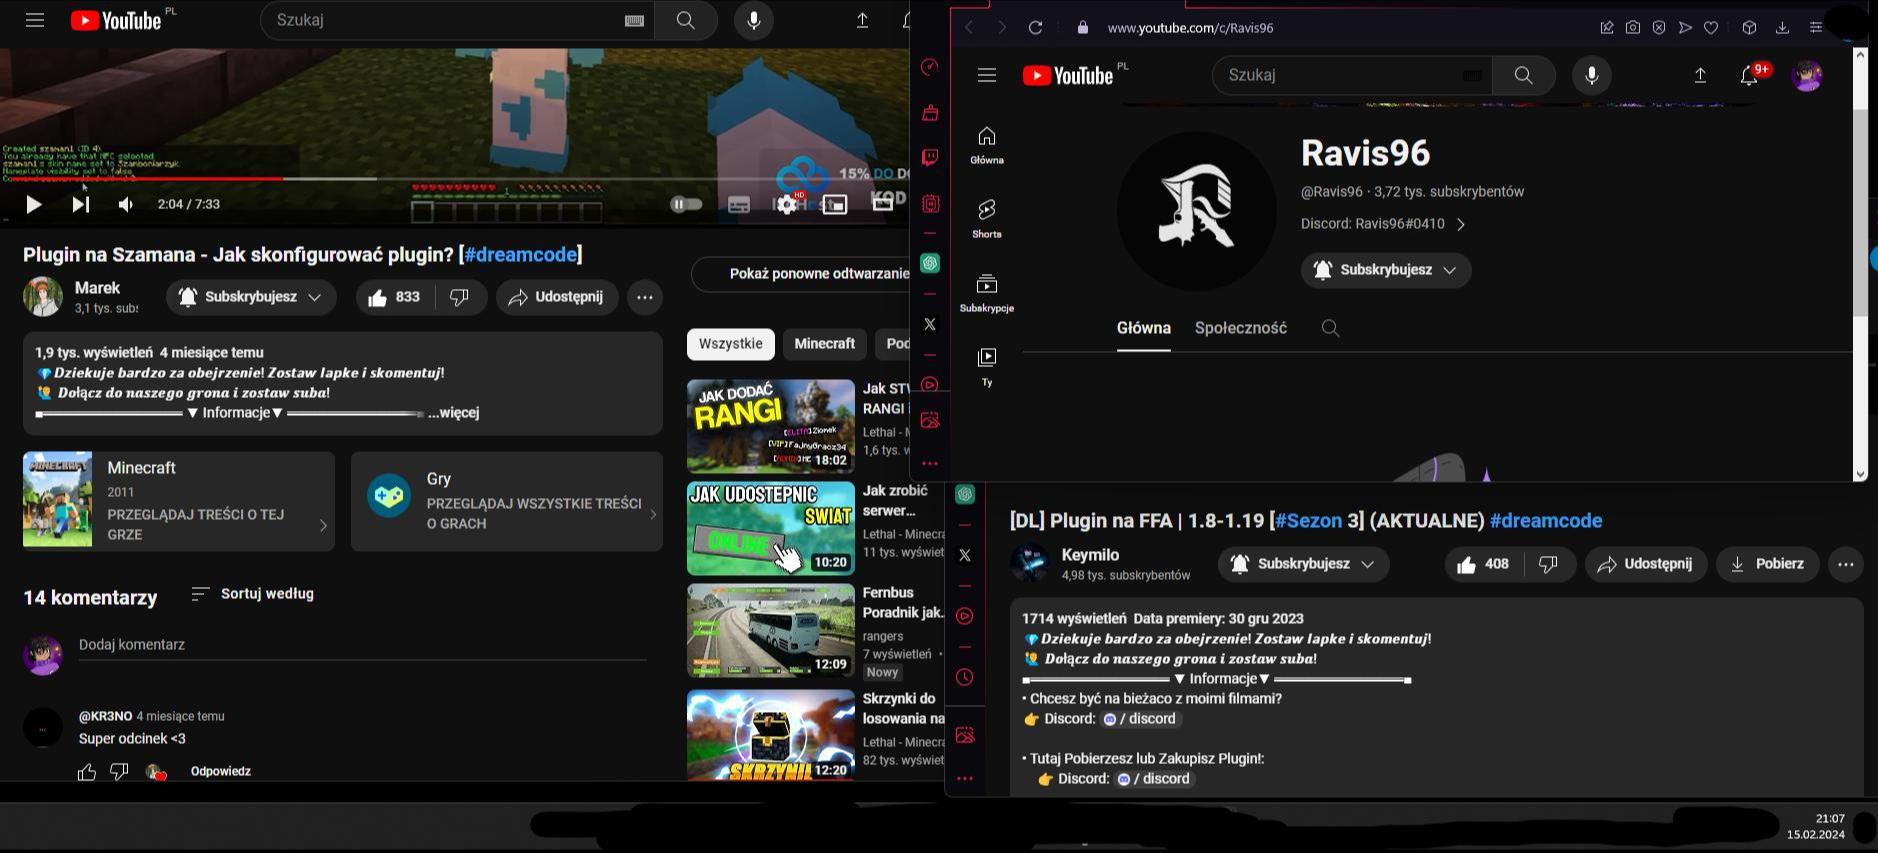Skip to the next video in the player
The width and height of the screenshot is (1878, 853).
click(x=80, y=204)
